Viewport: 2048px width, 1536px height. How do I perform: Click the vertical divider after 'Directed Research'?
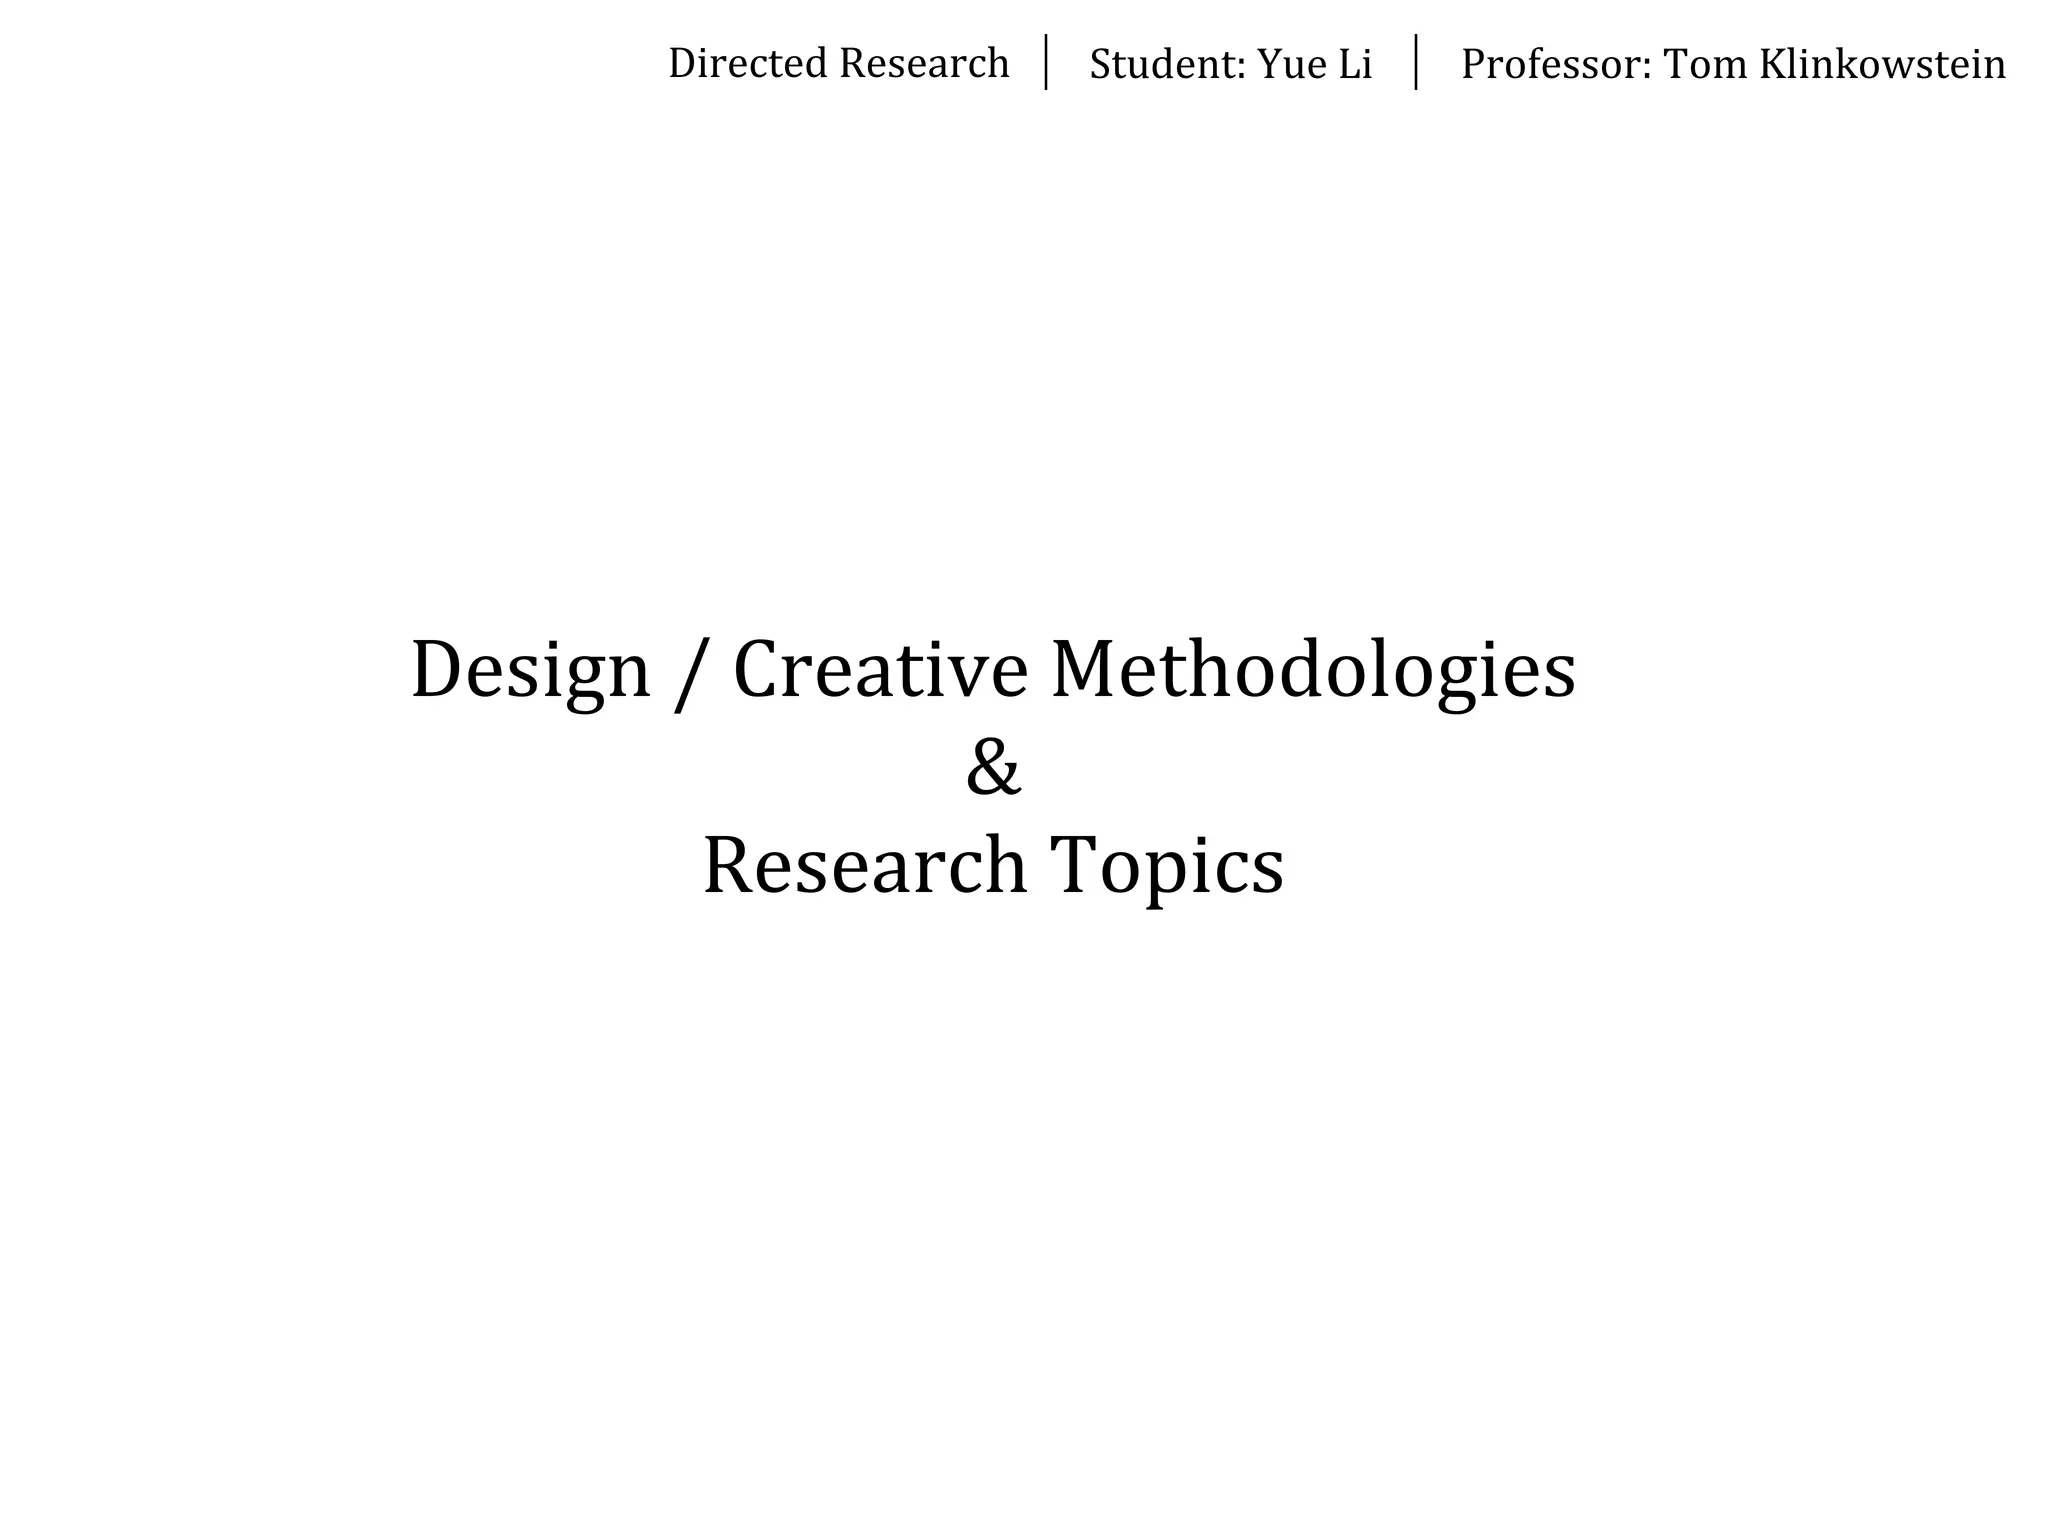coord(1046,62)
